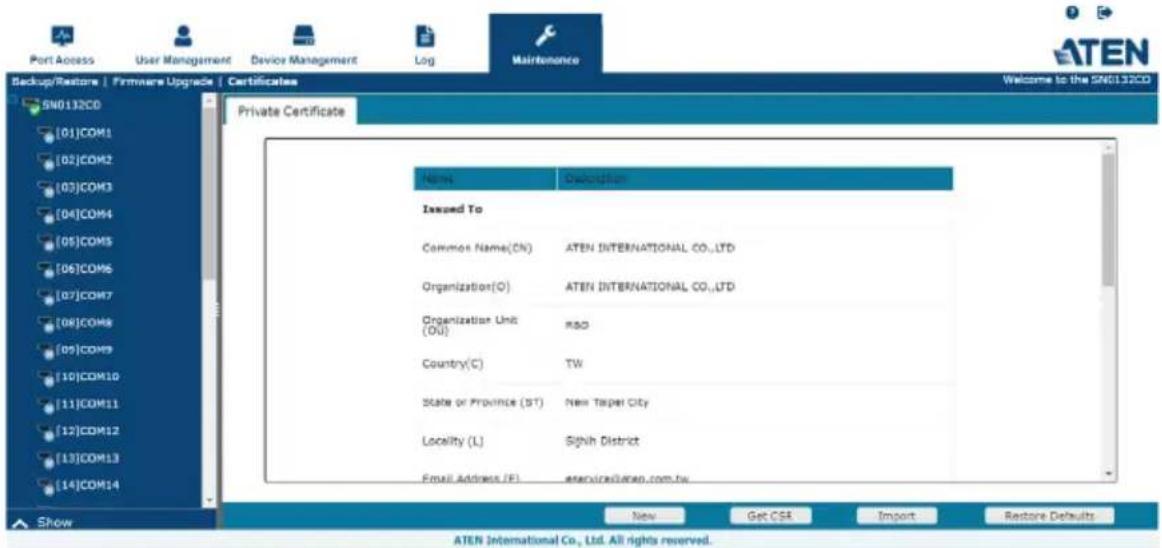Click the Name column header

(485, 179)
